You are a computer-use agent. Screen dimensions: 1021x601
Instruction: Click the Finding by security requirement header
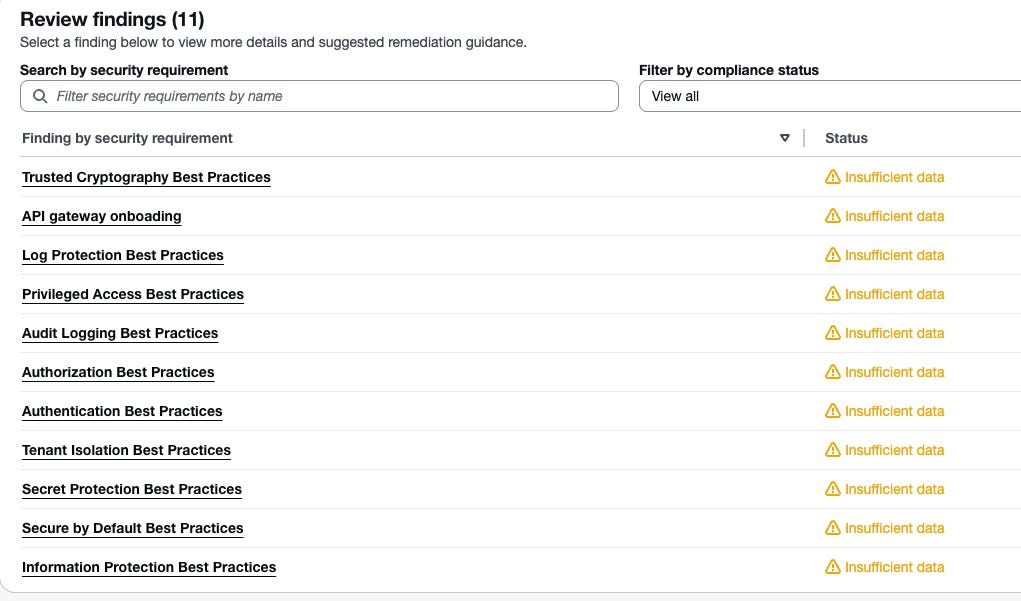127,138
